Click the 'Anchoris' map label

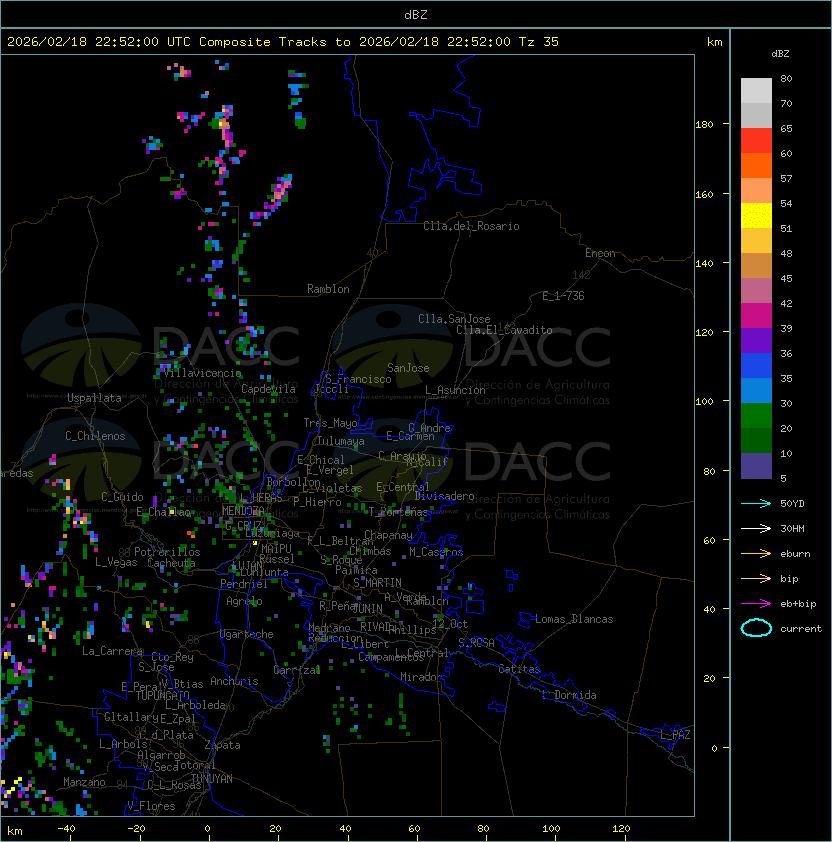[234, 681]
